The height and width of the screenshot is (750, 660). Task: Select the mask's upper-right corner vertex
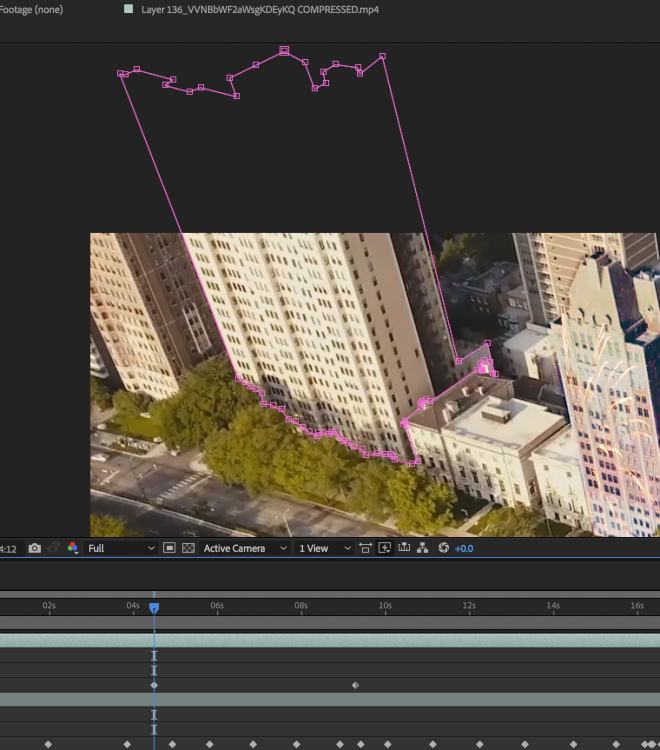(x=382, y=56)
